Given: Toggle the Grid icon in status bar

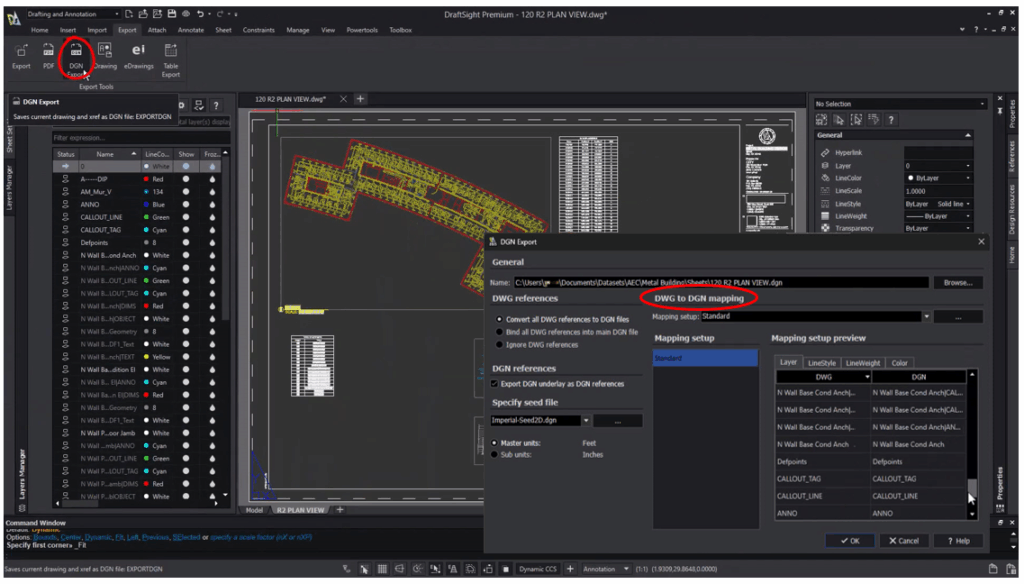Looking at the screenshot, I should (x=382, y=569).
